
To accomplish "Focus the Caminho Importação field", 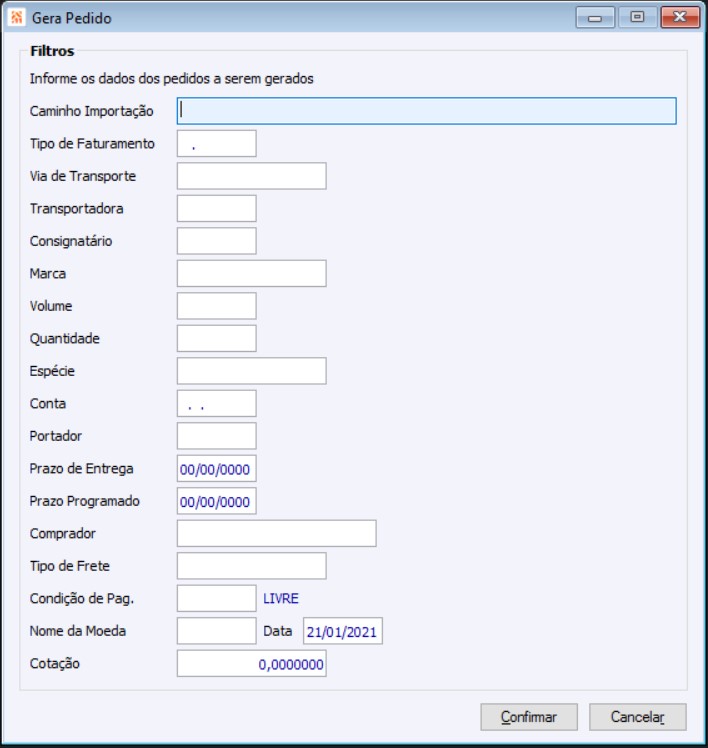I will click(x=426, y=110).
